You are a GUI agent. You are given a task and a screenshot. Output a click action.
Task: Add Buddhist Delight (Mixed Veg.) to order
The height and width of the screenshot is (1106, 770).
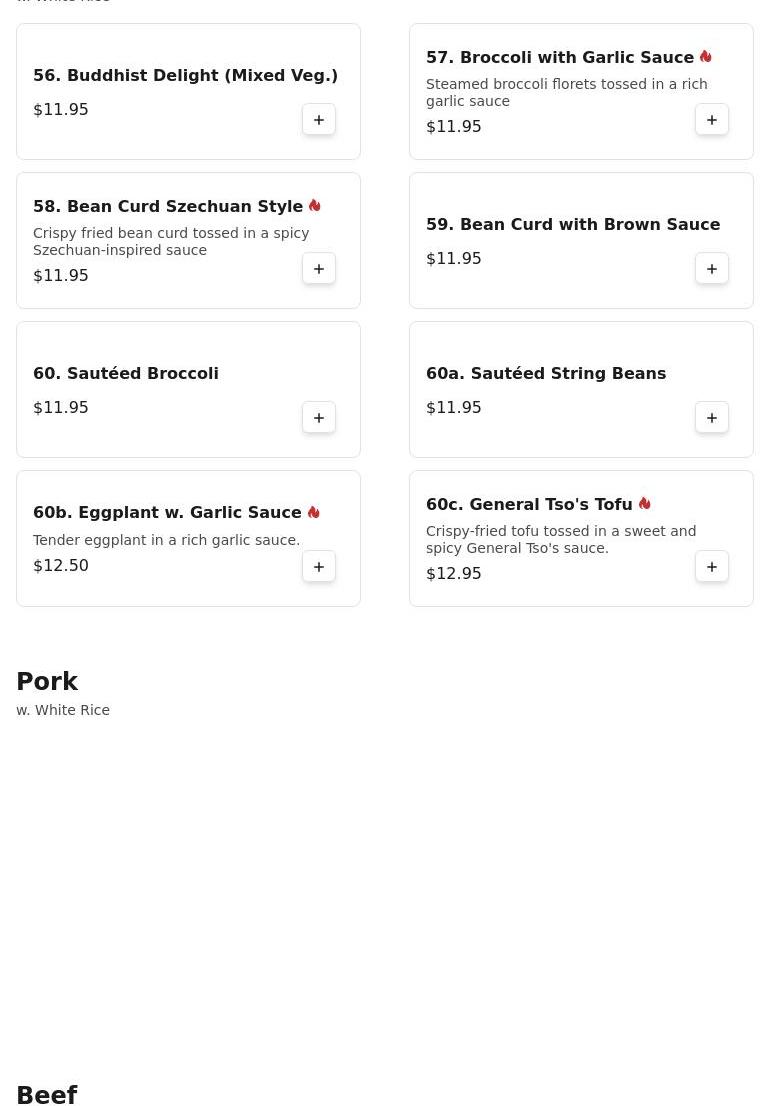pyautogui.click(x=319, y=120)
